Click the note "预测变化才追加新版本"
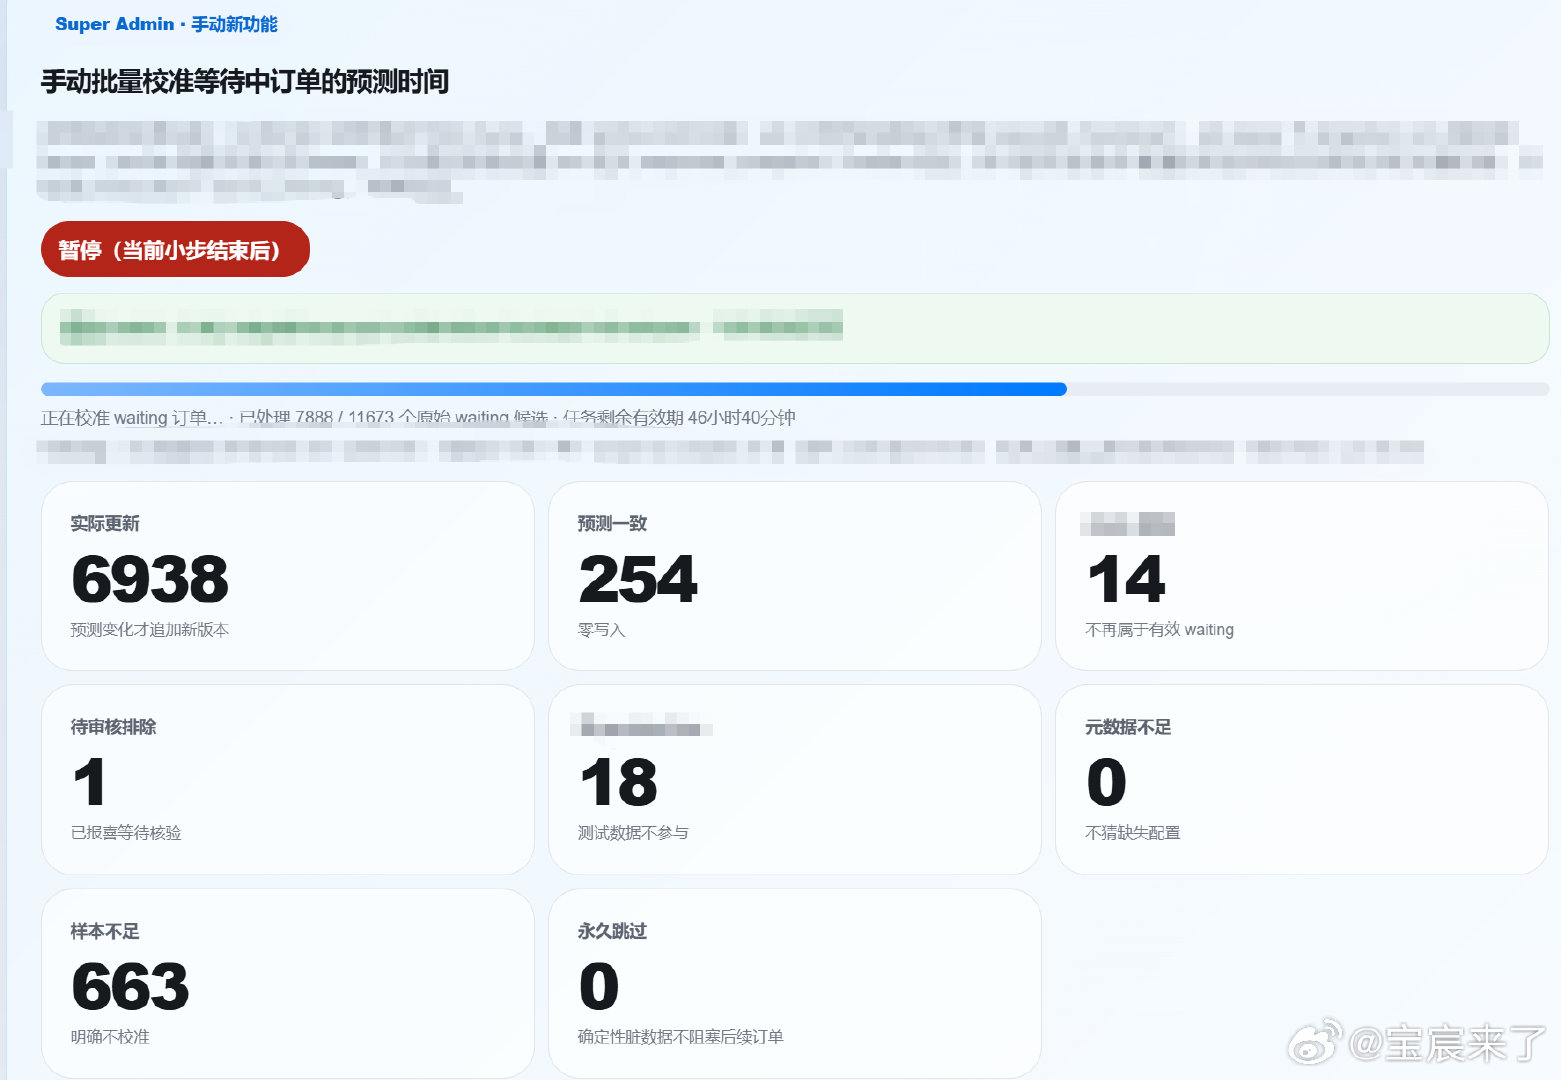This screenshot has height=1080, width=1561. click(150, 630)
